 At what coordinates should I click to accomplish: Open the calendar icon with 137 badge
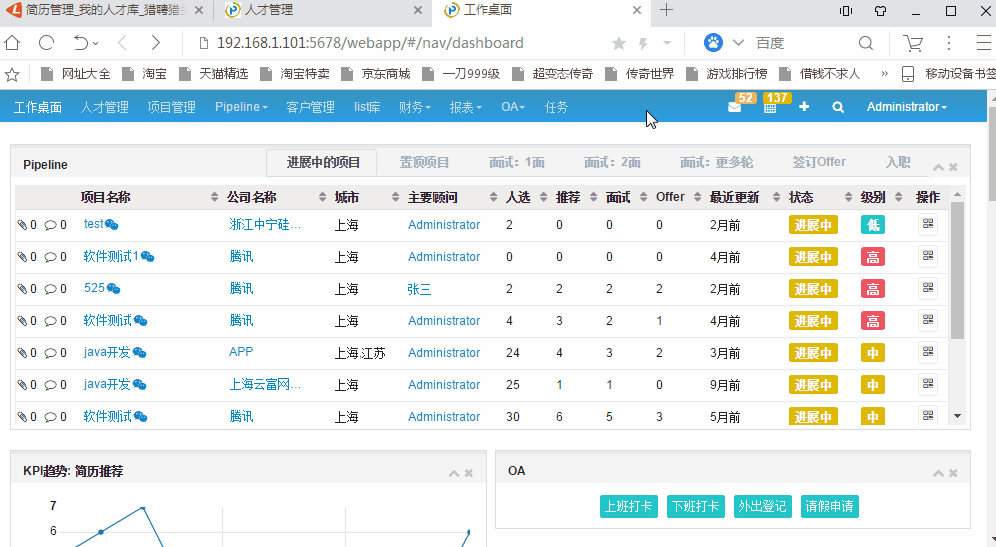(770, 107)
